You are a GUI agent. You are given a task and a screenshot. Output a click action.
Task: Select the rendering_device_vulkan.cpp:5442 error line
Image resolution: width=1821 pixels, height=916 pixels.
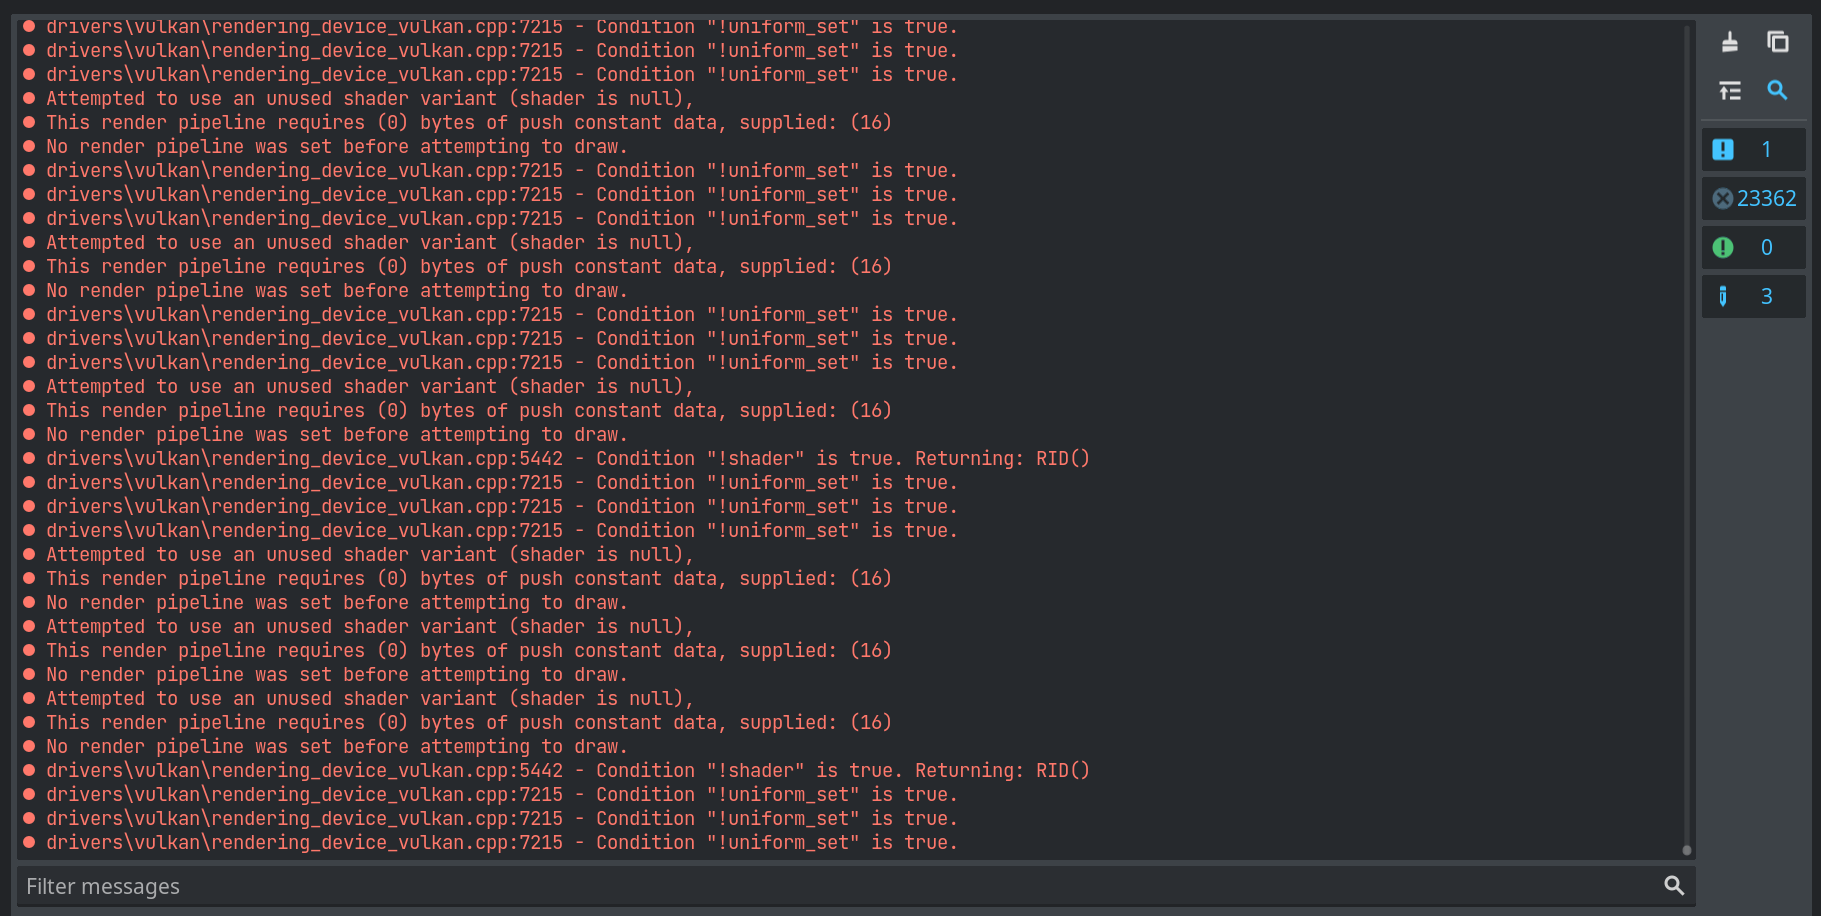pyautogui.click(x=567, y=458)
